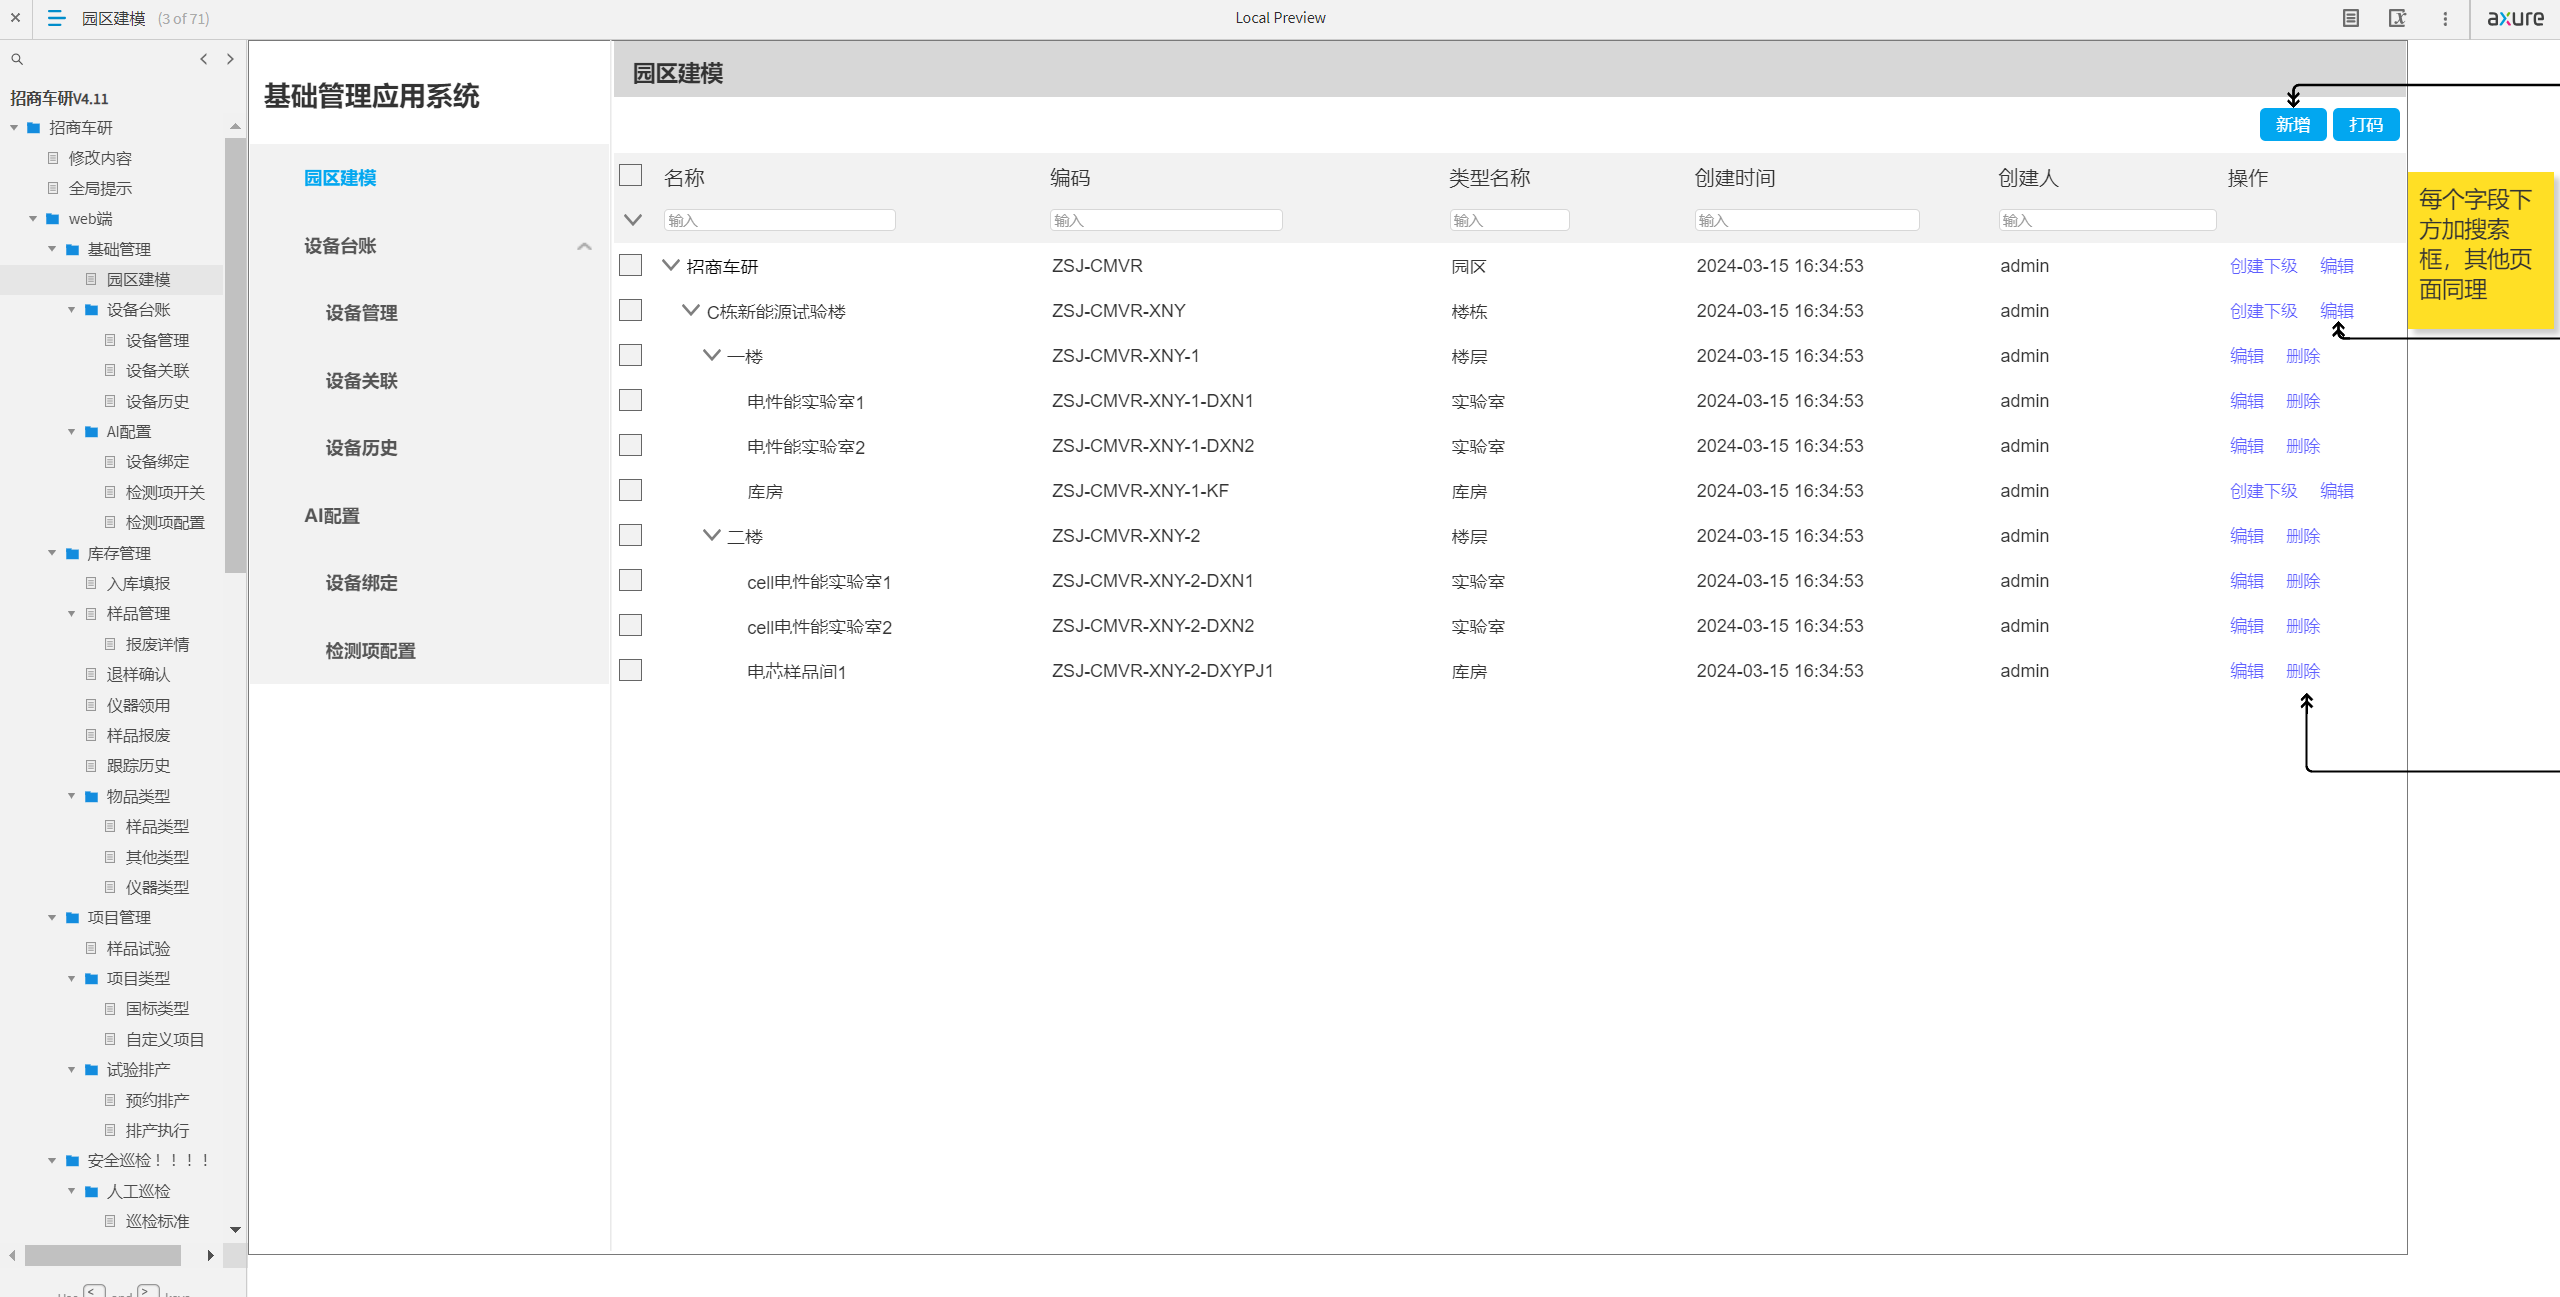Tick the checkbox for row cell电件能实验室2
Screen dimensions: 2560x1297
tap(630, 625)
